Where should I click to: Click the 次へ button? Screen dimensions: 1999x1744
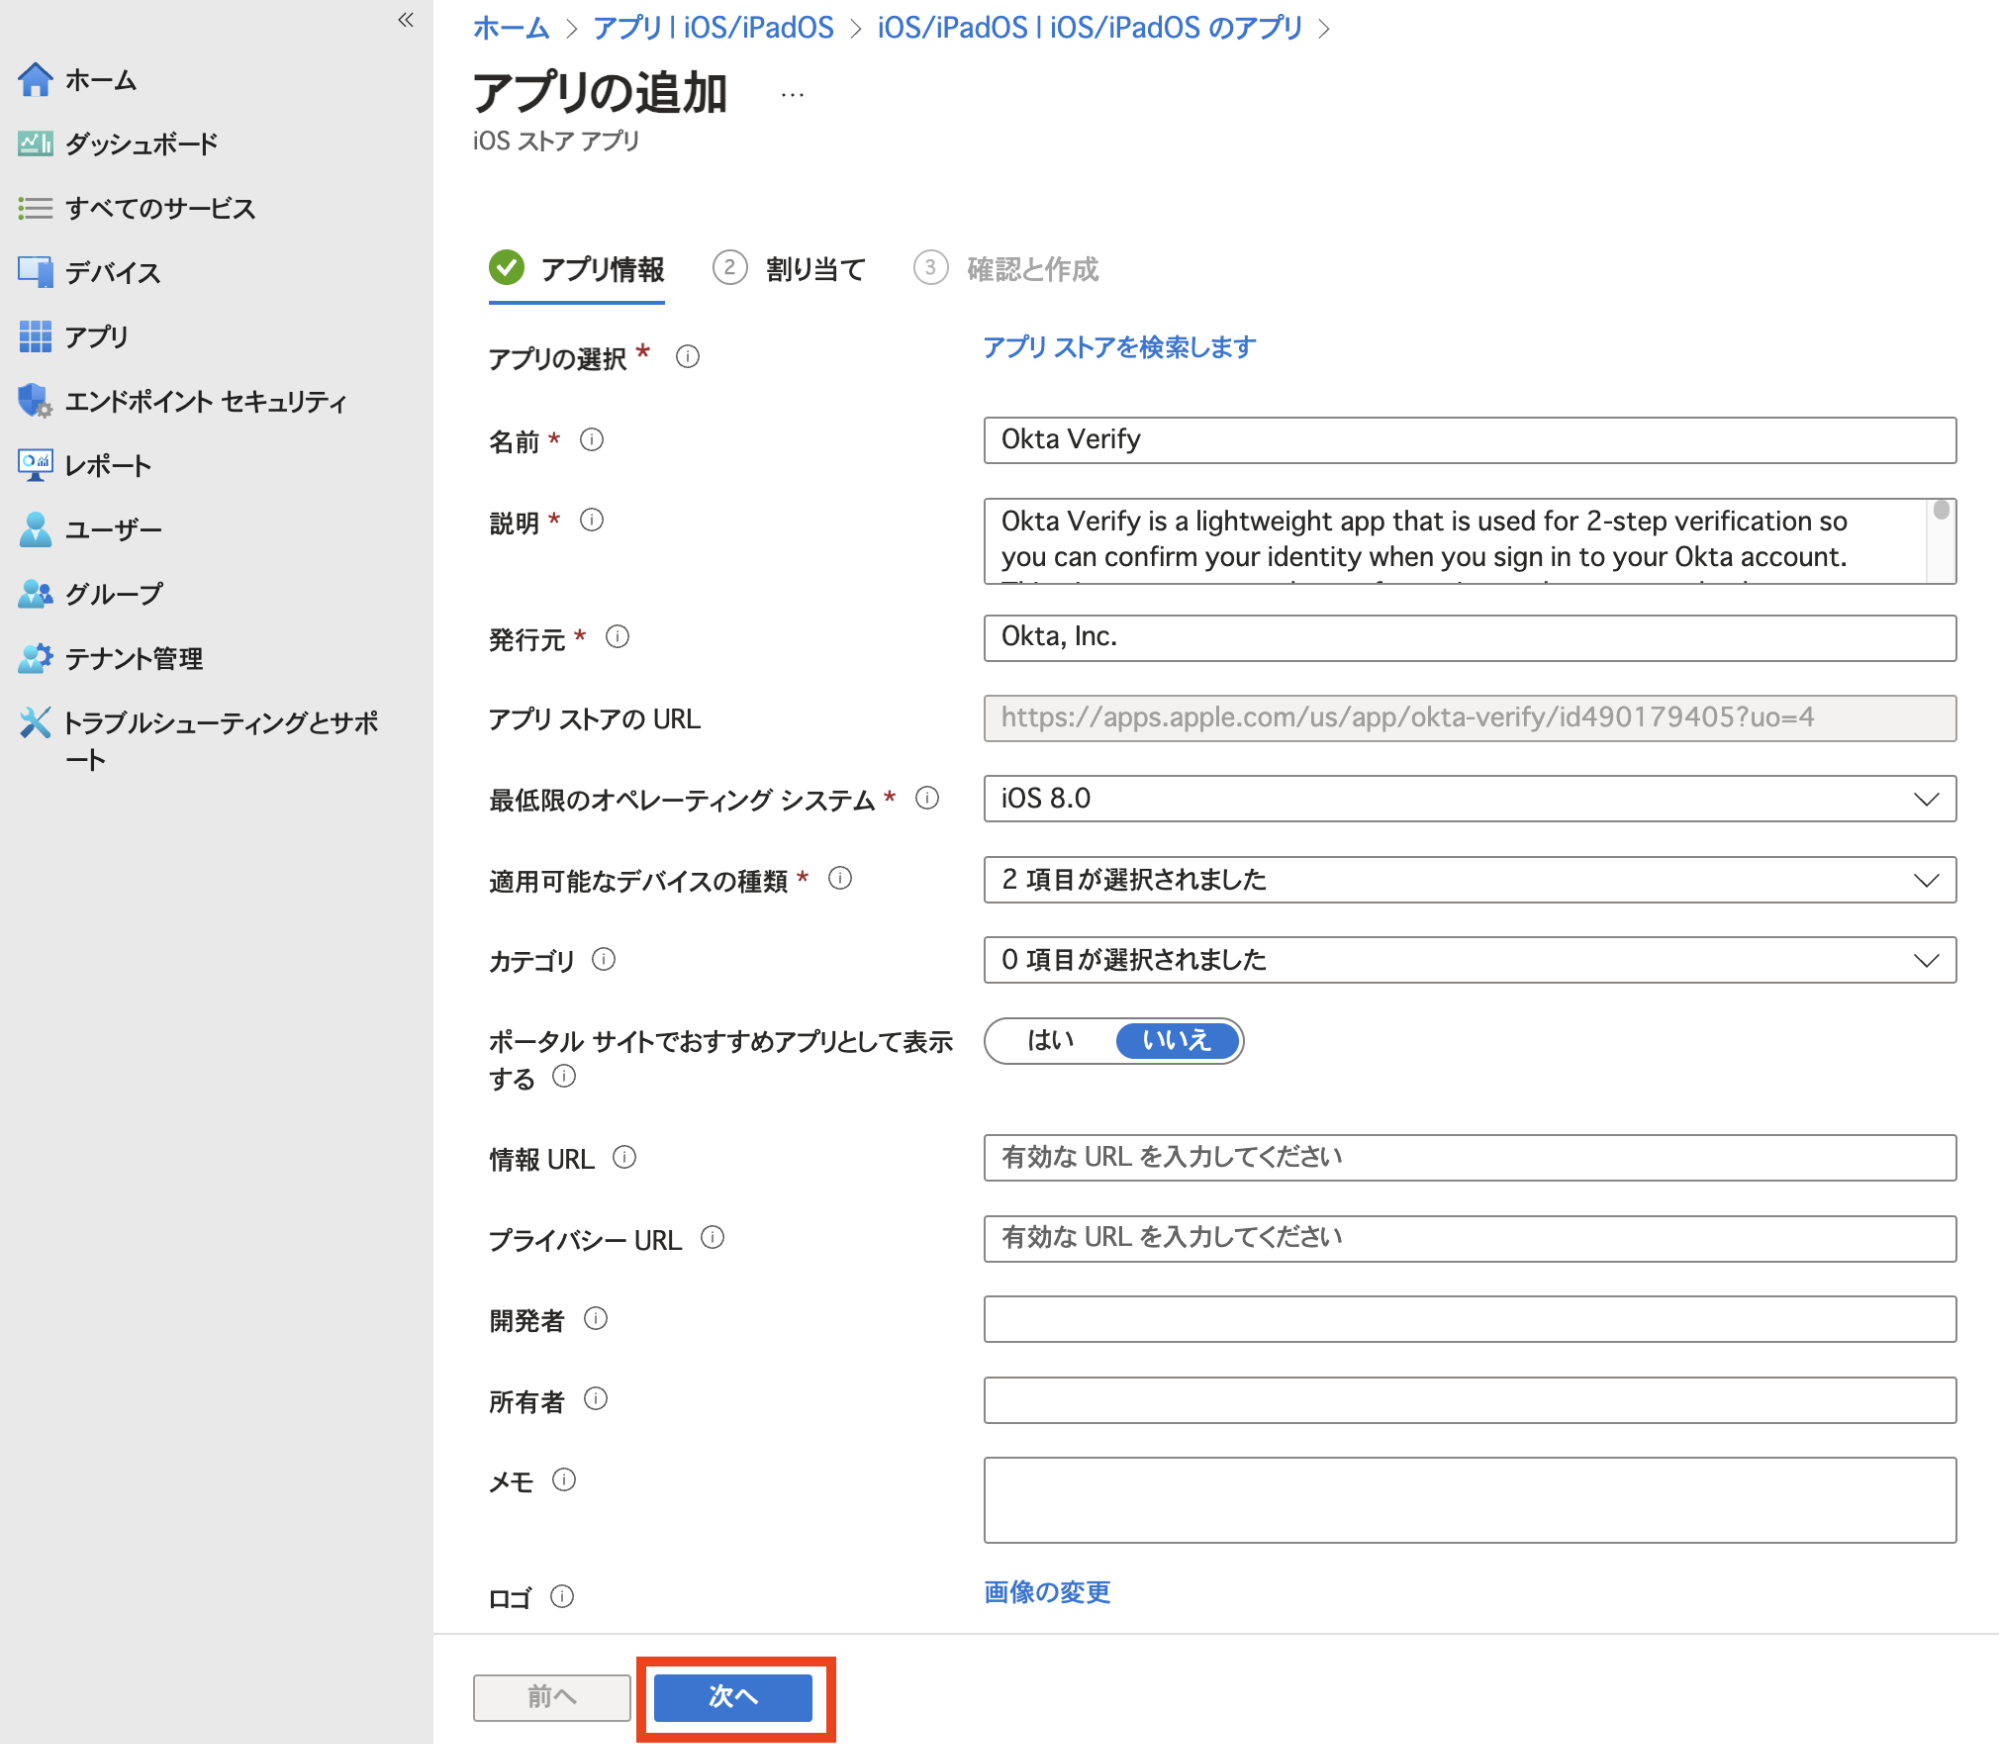click(x=733, y=1696)
